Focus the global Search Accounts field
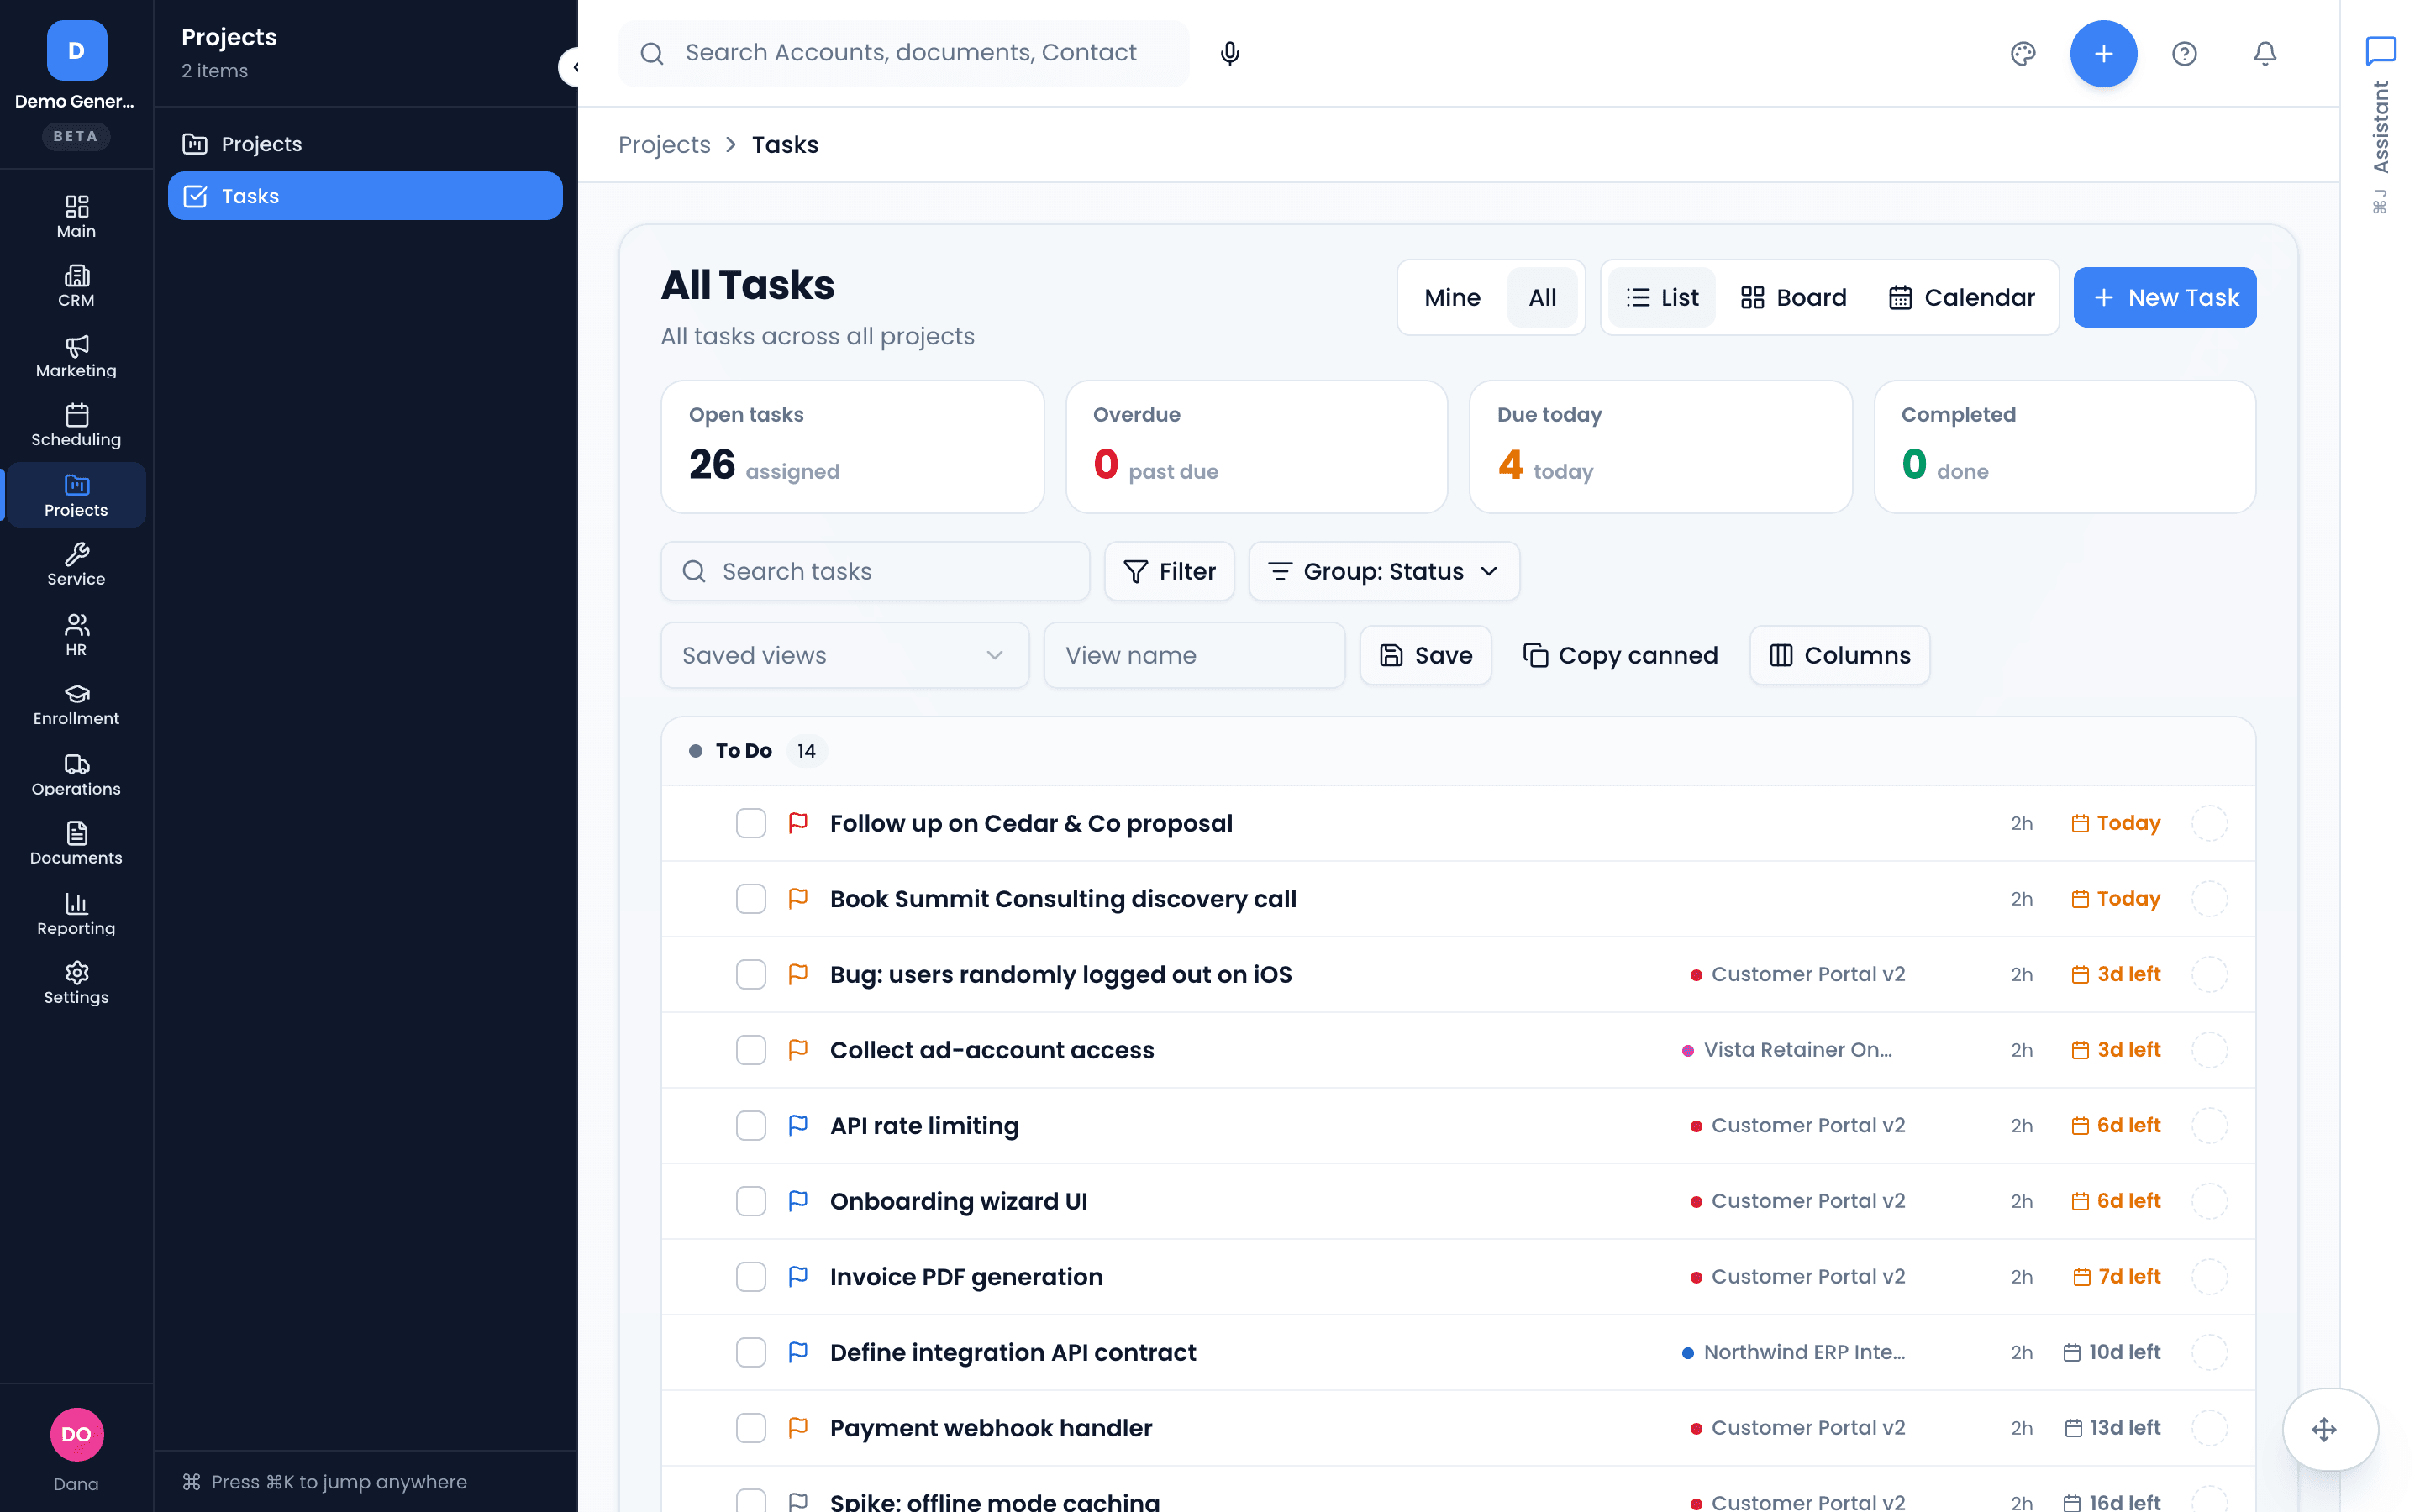Image resolution: width=2420 pixels, height=1512 pixels. [903, 53]
